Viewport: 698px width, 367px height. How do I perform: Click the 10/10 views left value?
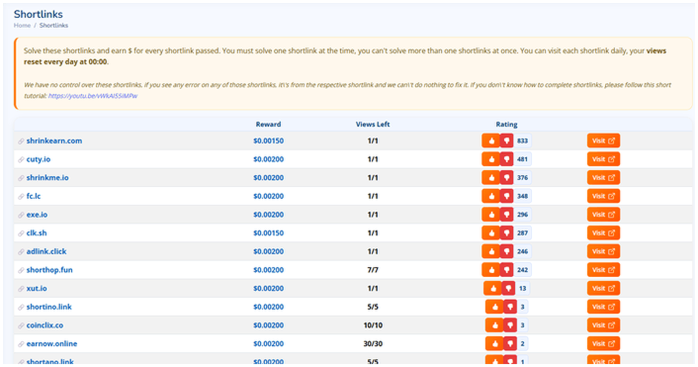point(373,326)
